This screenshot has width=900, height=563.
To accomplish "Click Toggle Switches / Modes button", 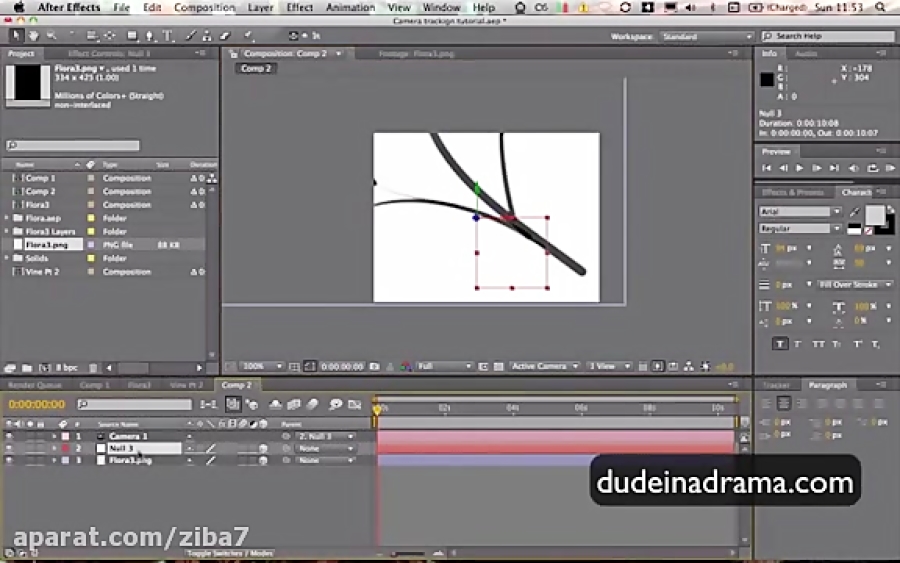I will (230, 553).
